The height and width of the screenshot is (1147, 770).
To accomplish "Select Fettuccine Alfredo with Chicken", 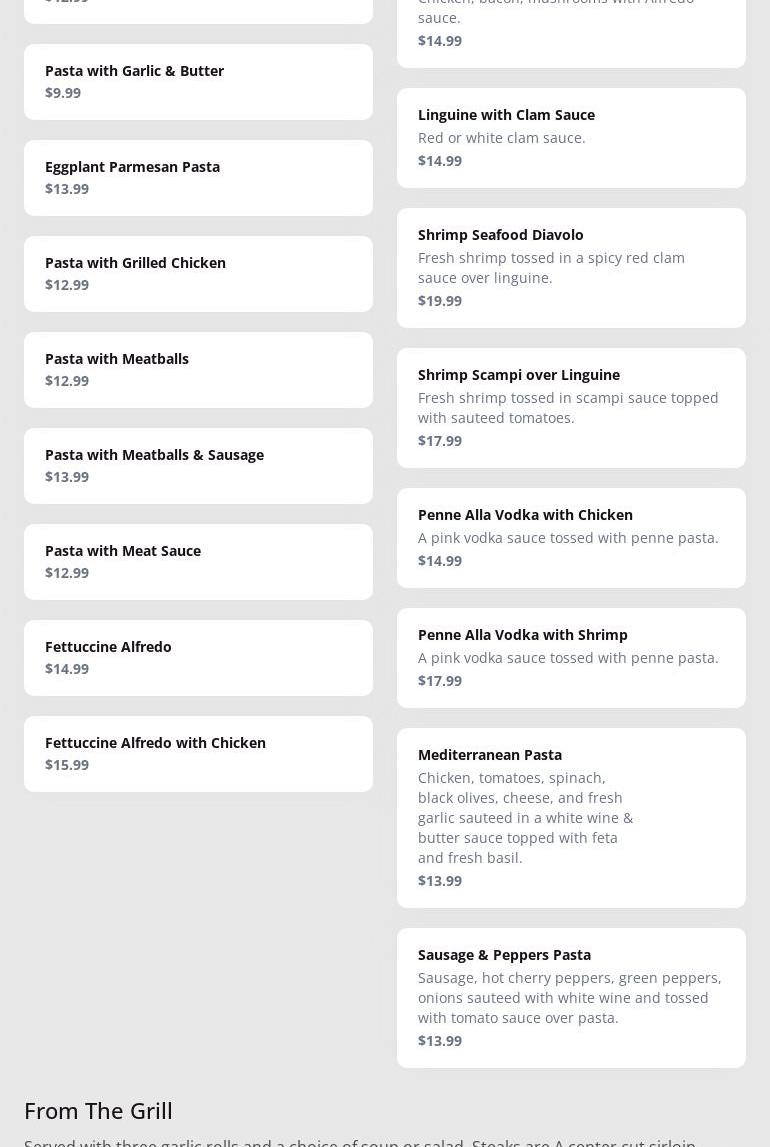I will coord(198,753).
